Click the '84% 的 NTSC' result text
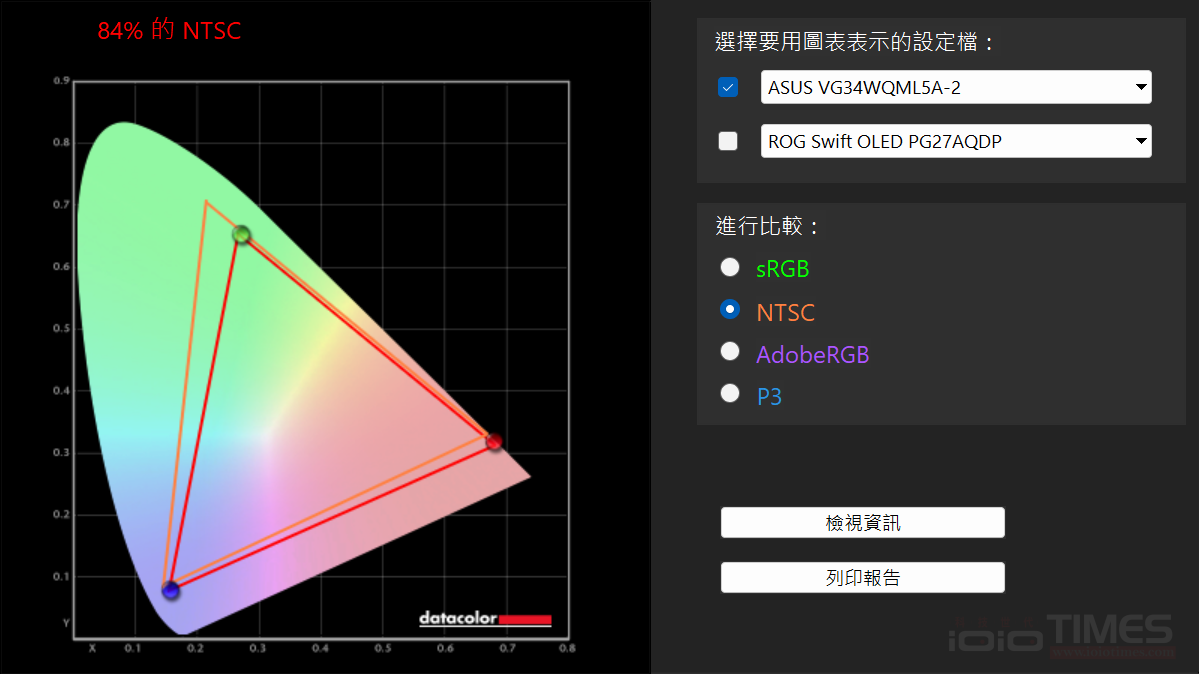This screenshot has height=674, width=1199. pyautogui.click(x=169, y=31)
